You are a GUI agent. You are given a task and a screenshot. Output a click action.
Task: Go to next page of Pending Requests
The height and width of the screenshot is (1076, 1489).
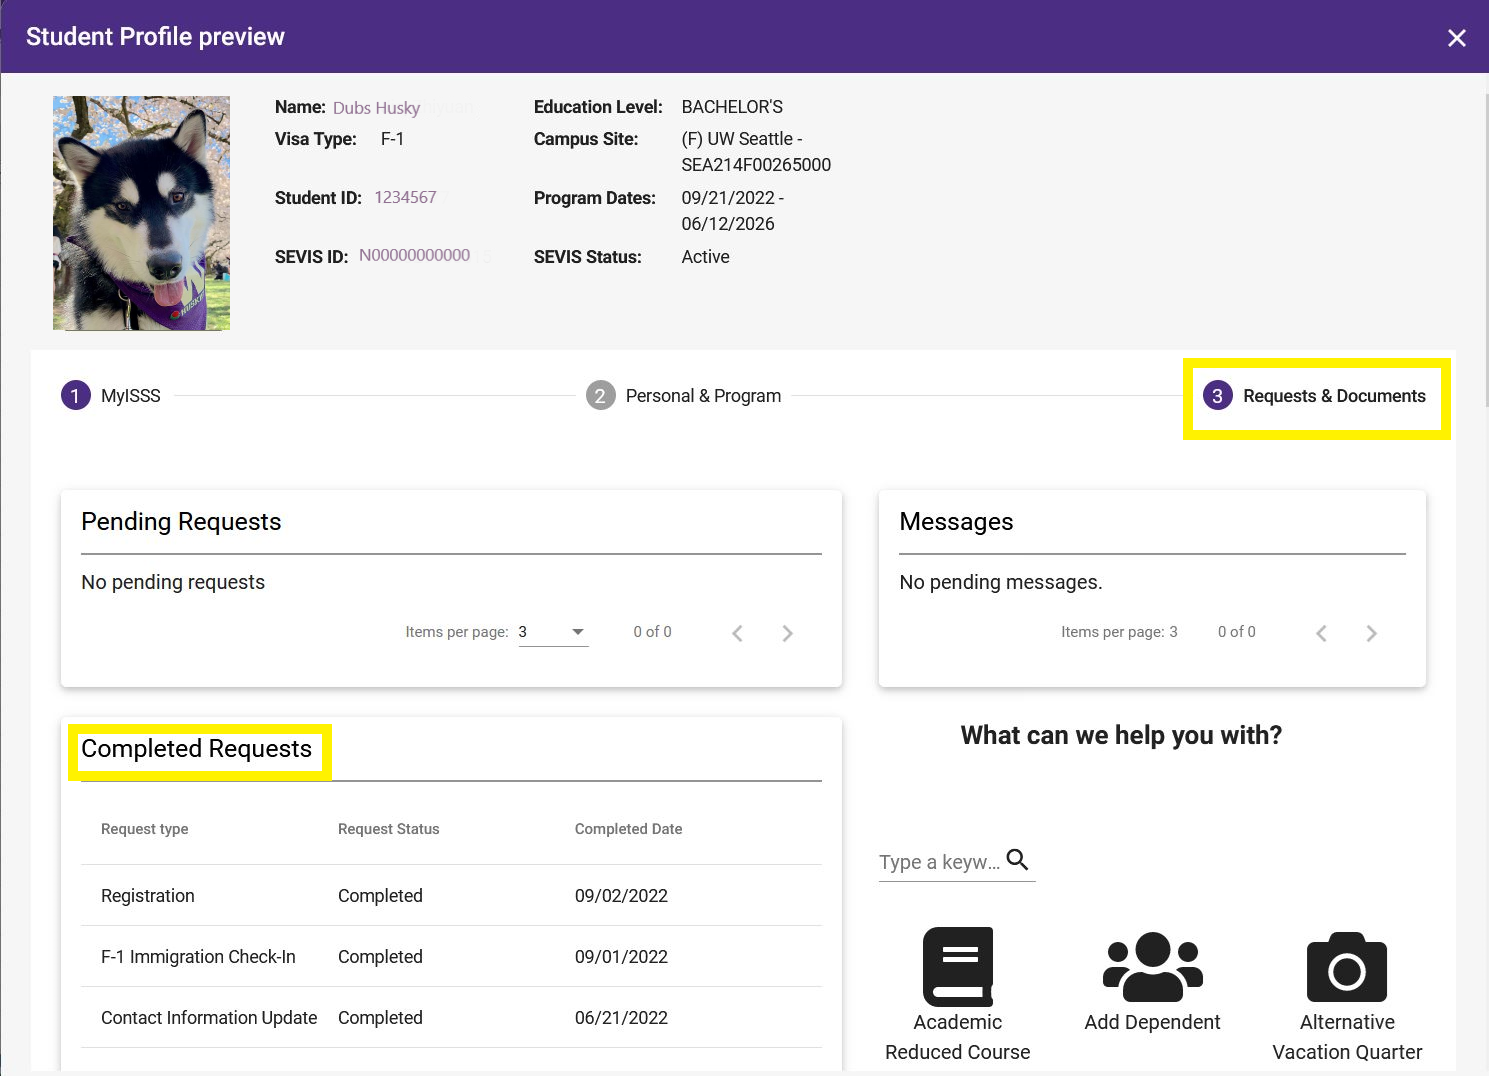(787, 633)
